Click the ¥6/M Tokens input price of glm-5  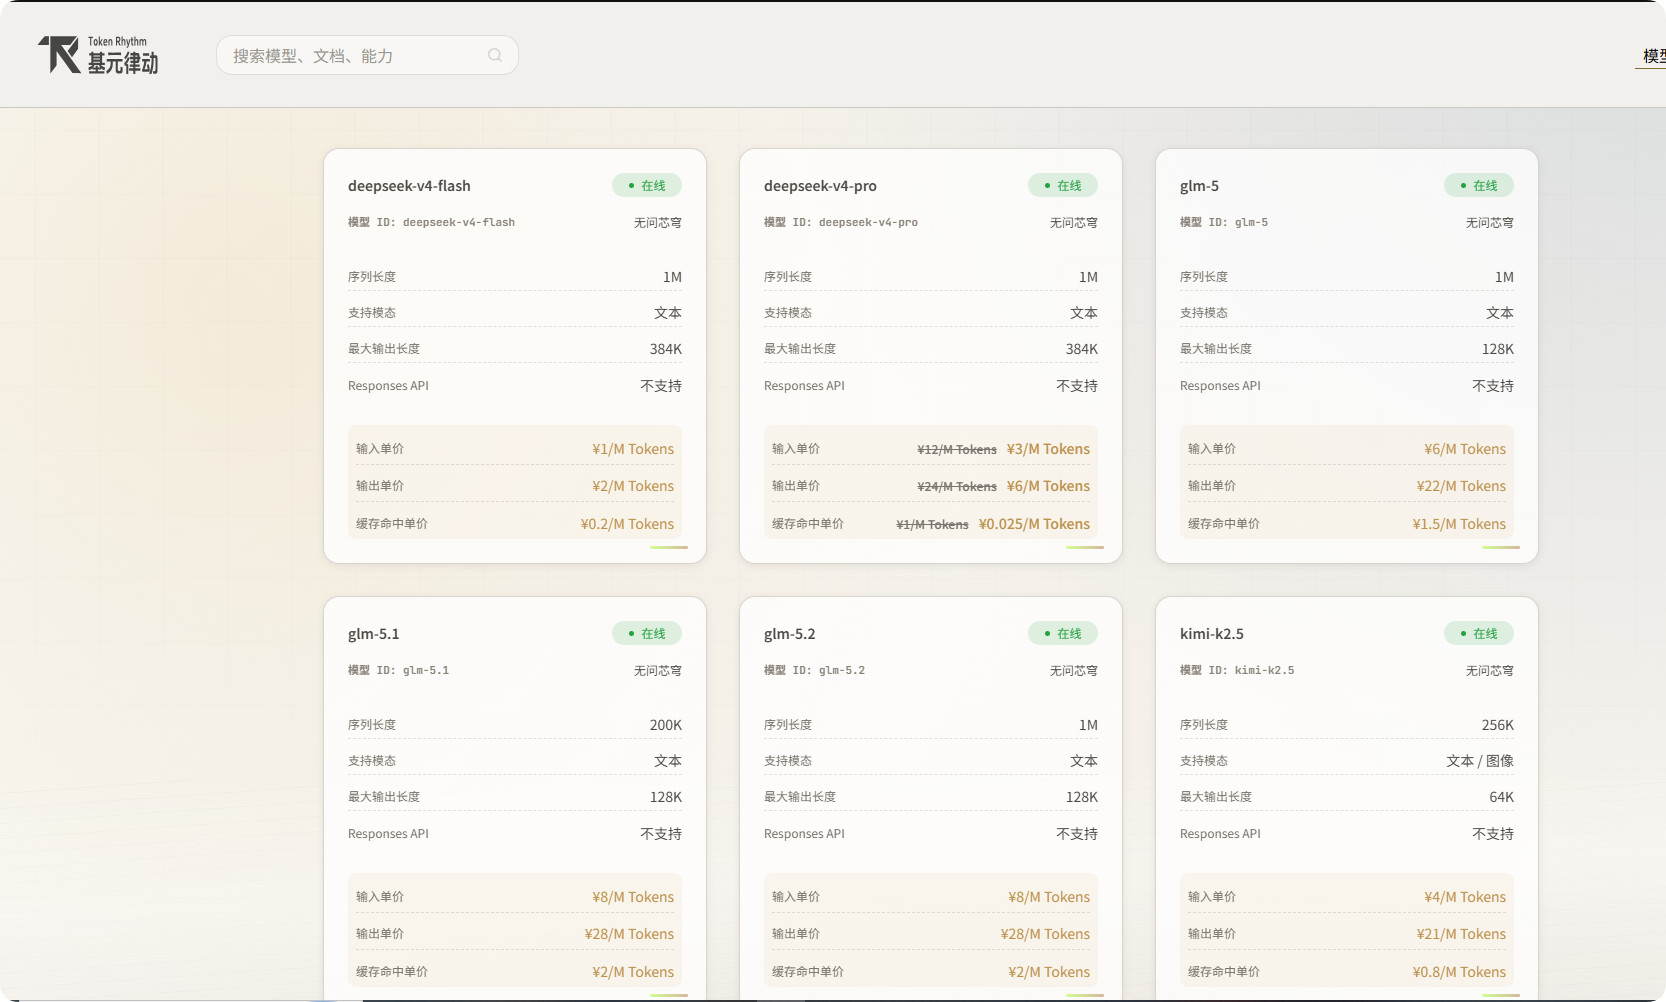click(1465, 449)
